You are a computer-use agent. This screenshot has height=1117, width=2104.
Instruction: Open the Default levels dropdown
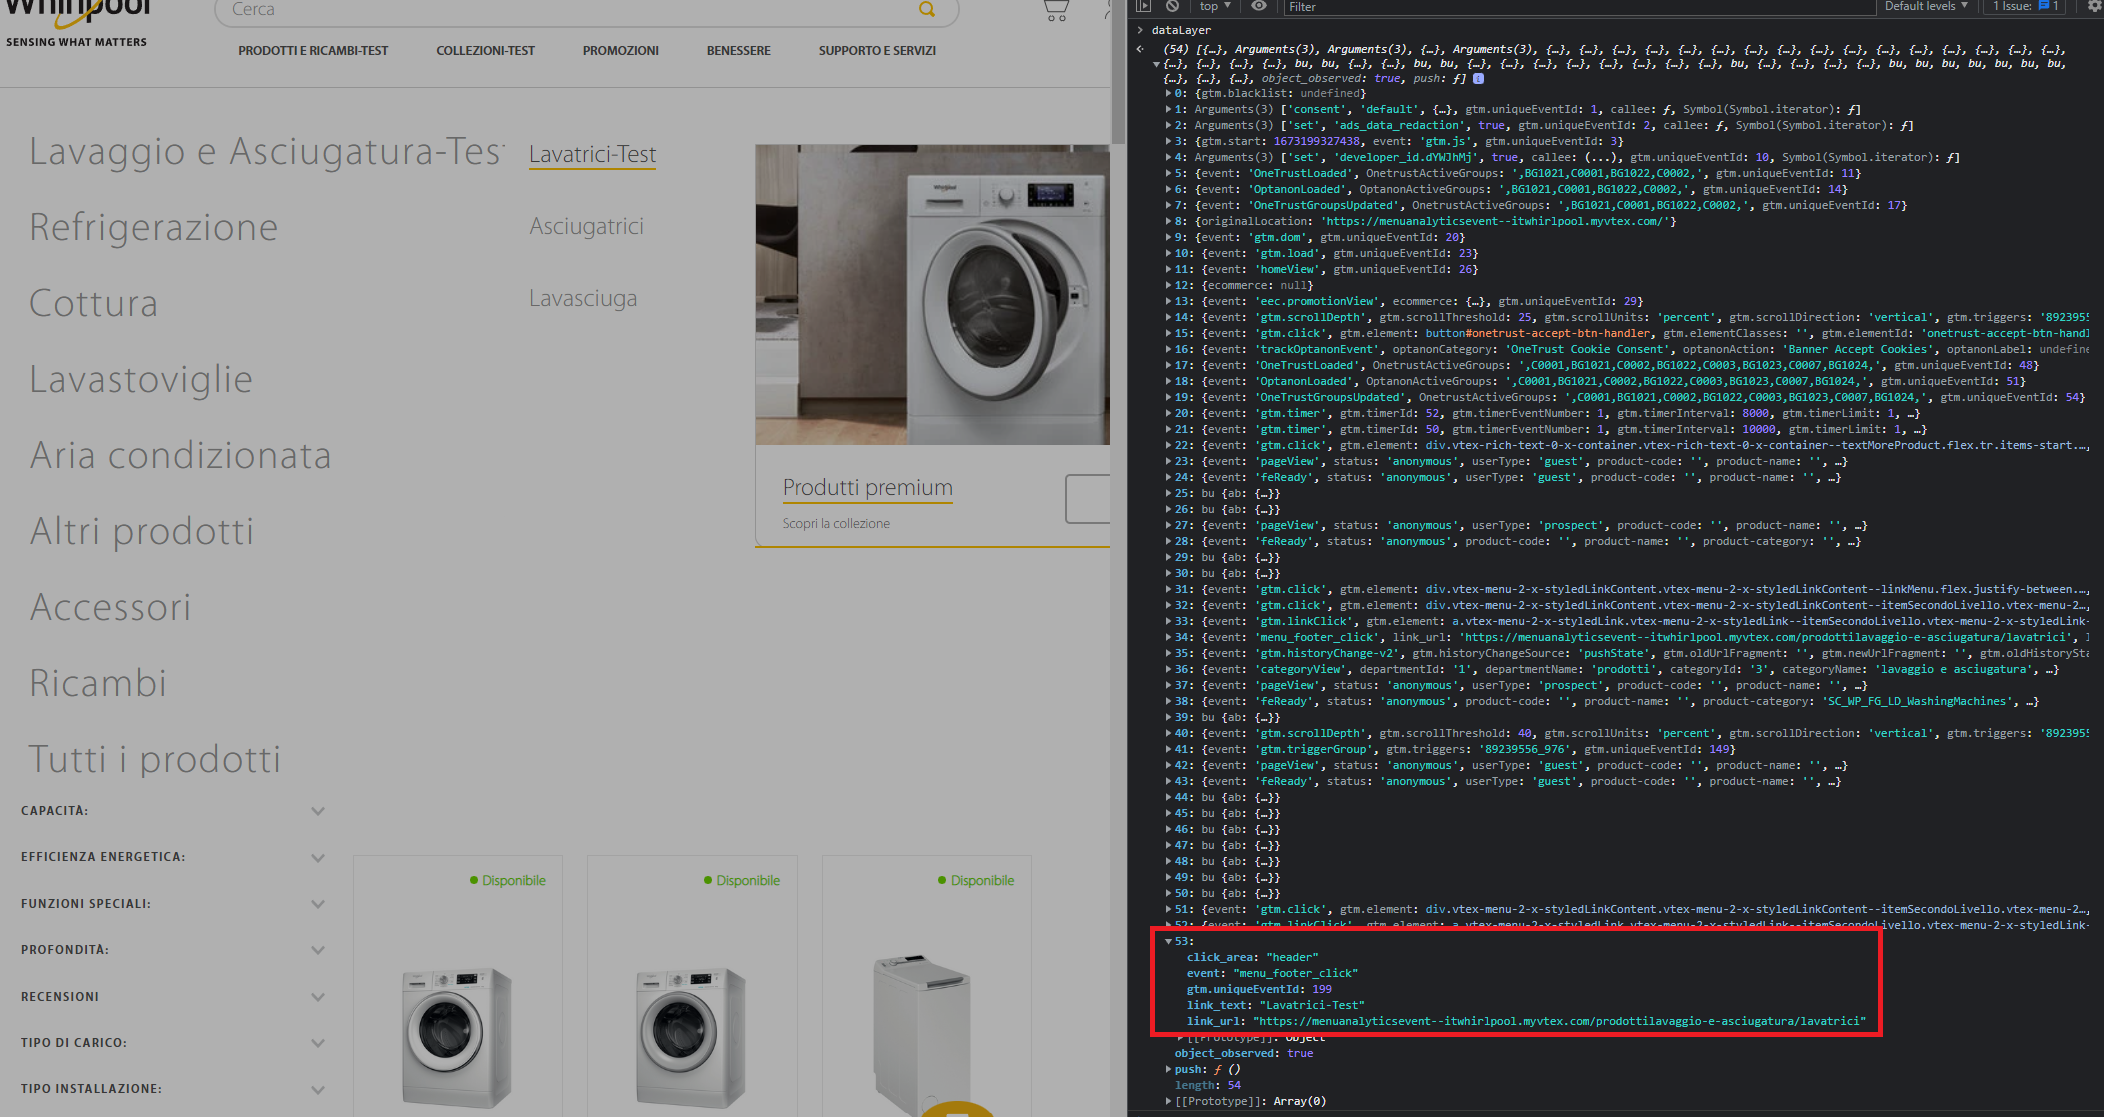coord(1926,6)
